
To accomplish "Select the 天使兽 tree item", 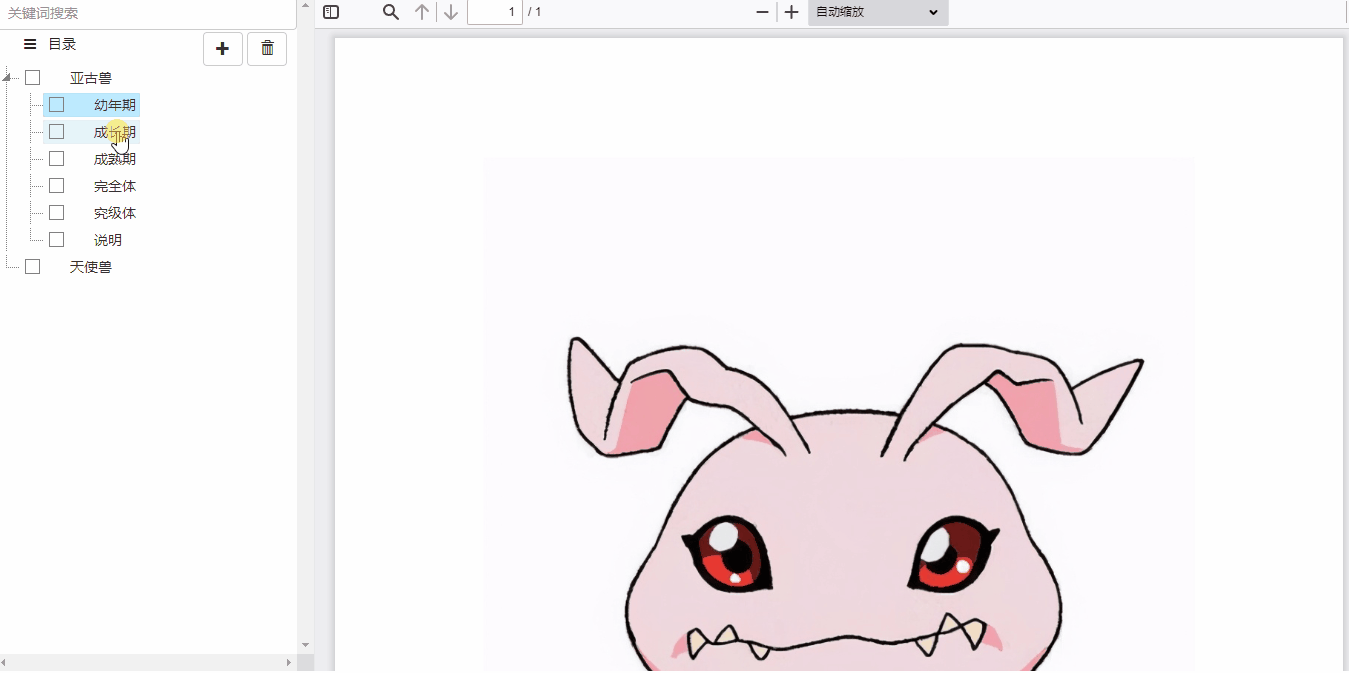I will coord(91,267).
